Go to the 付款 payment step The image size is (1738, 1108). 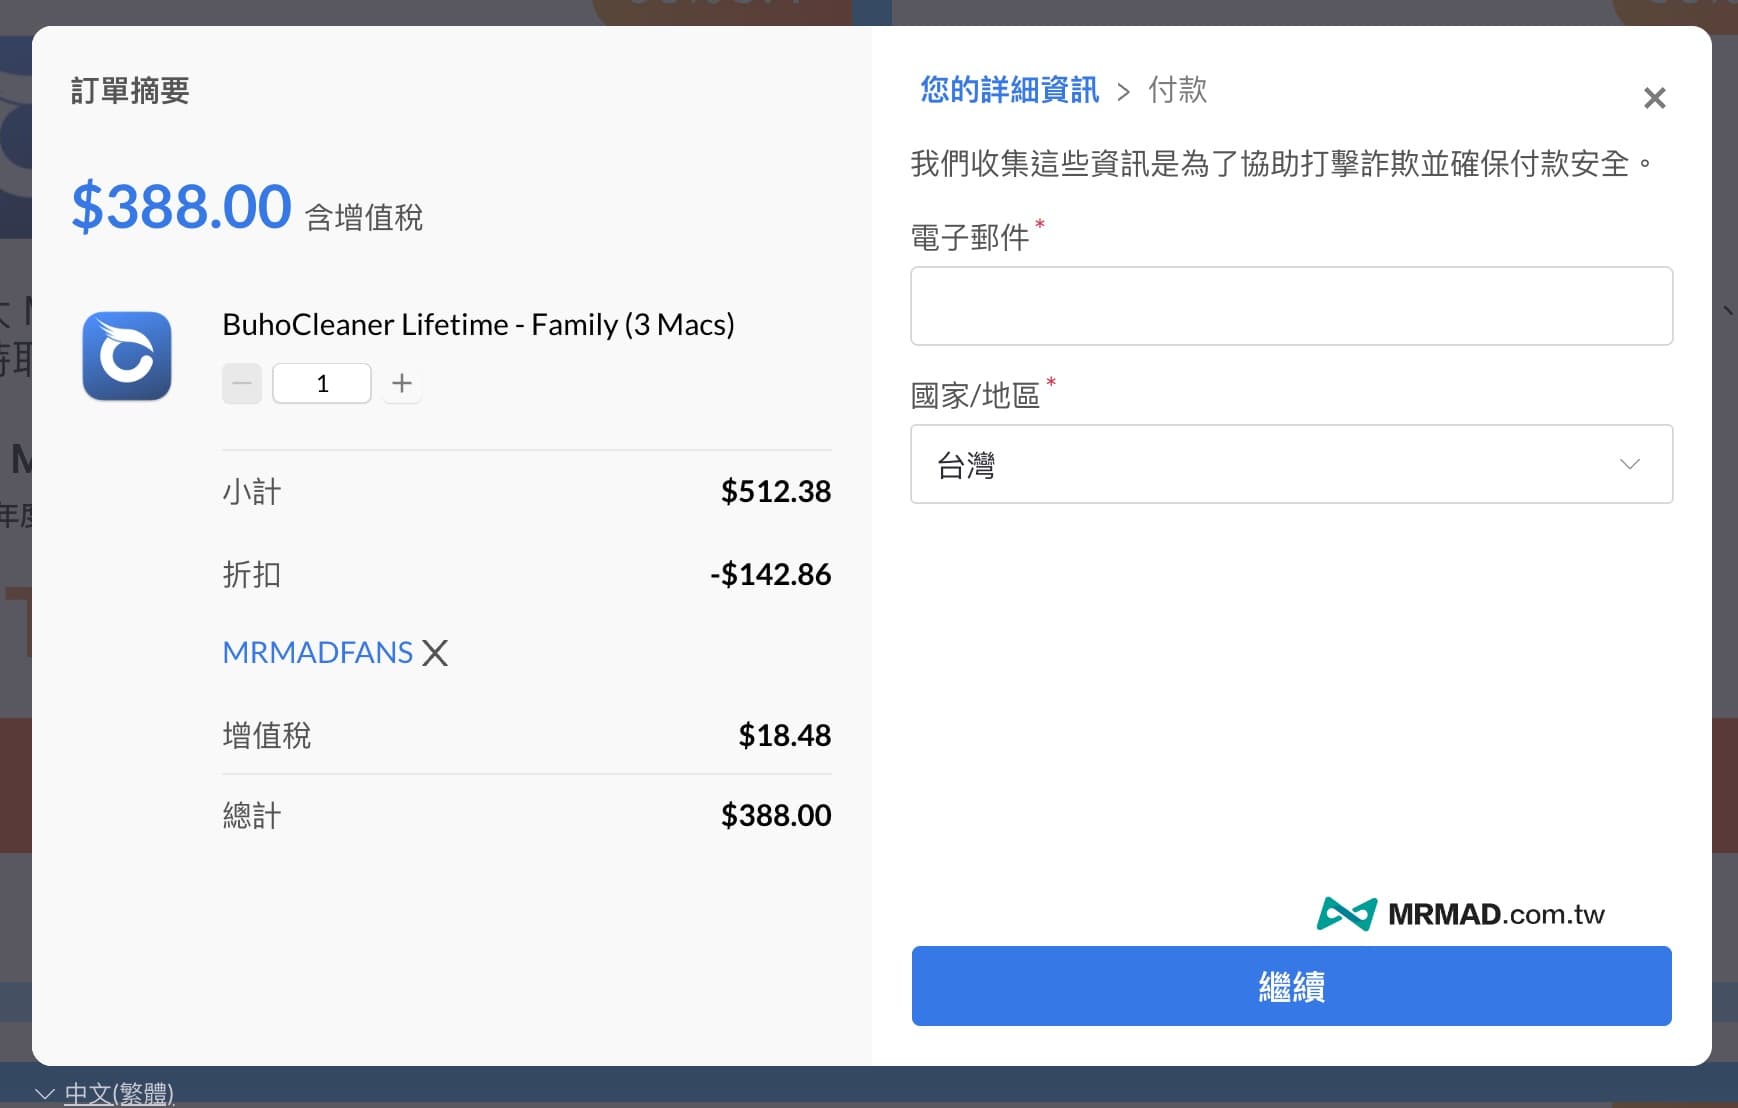(1177, 90)
